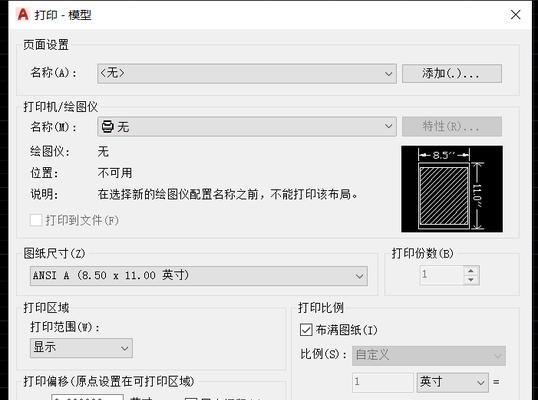538x400 pixels.
Task: Open the 页面设置 名称(A) dropdown
Action: tap(247, 73)
